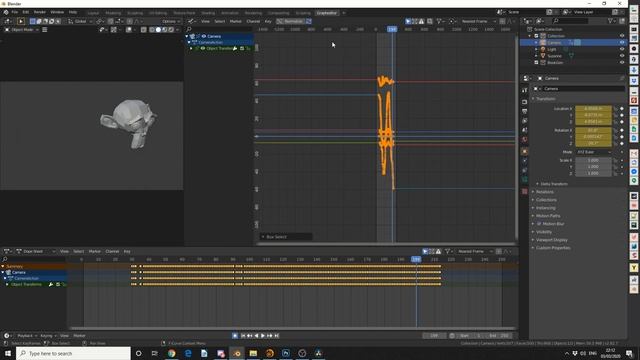Toggle visibility of Light in outliner

[622, 49]
